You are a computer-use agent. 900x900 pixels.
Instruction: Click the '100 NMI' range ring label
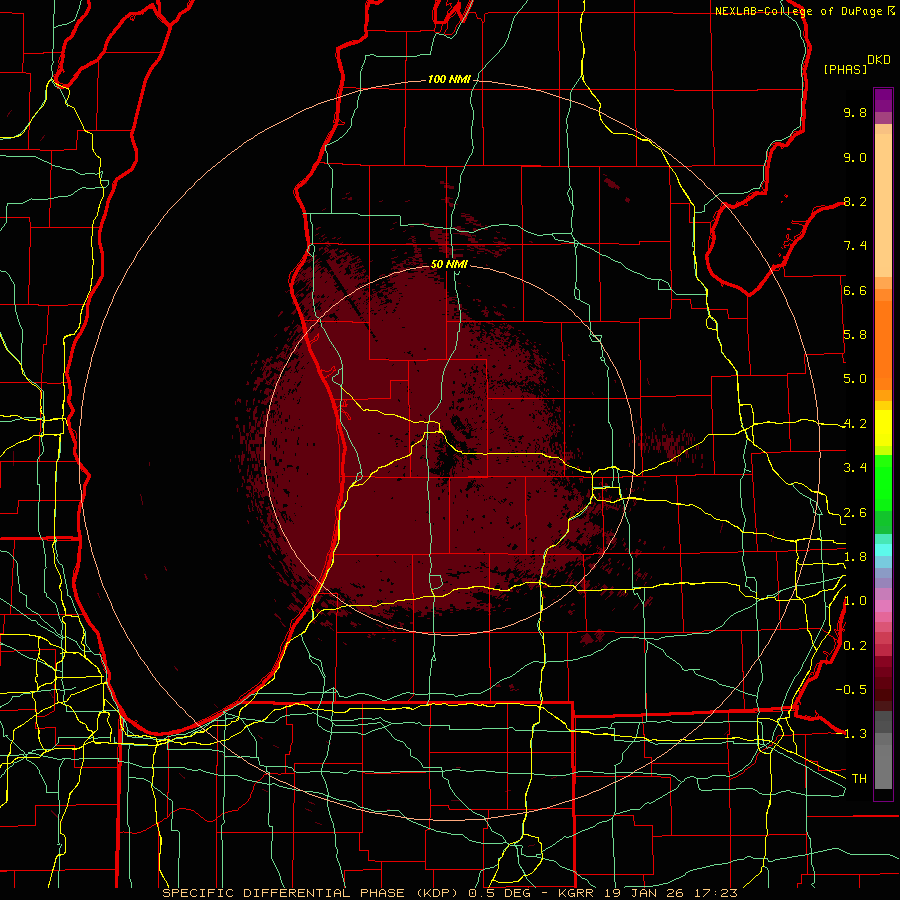pos(449,79)
